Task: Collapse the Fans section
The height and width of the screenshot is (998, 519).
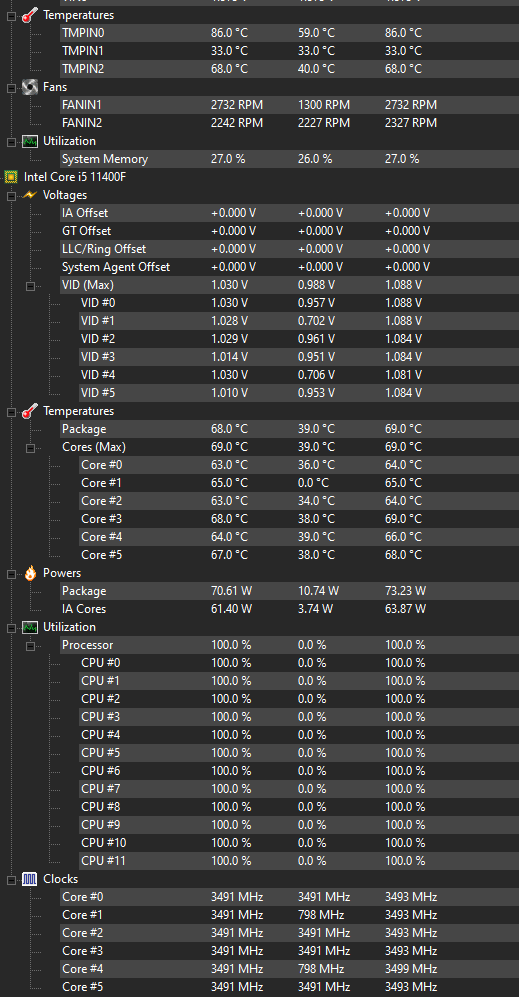Action: click(11, 88)
